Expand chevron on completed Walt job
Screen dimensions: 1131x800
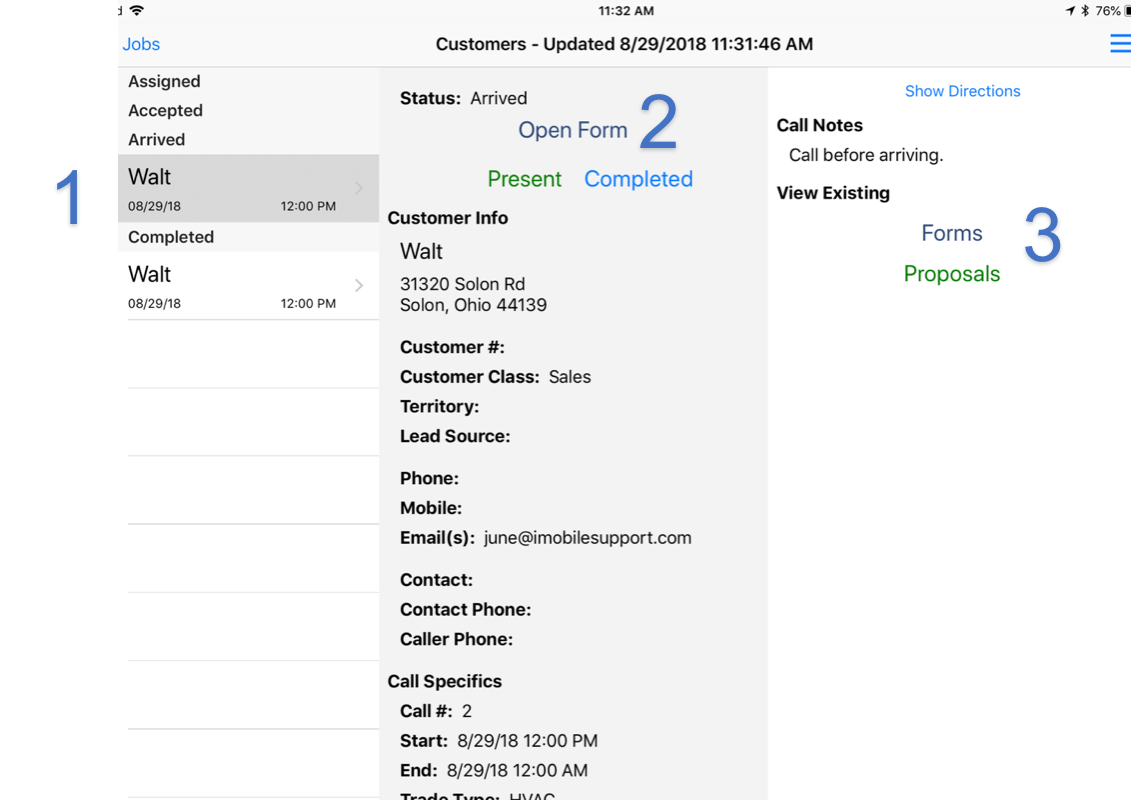pyautogui.click(x=358, y=286)
